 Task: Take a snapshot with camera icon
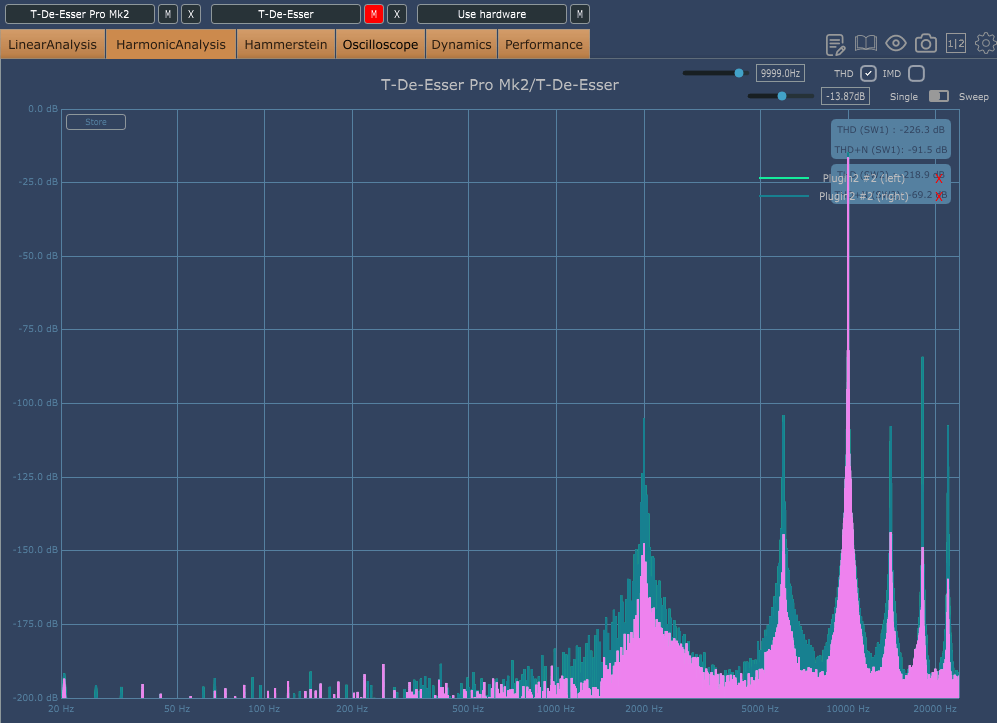click(926, 43)
